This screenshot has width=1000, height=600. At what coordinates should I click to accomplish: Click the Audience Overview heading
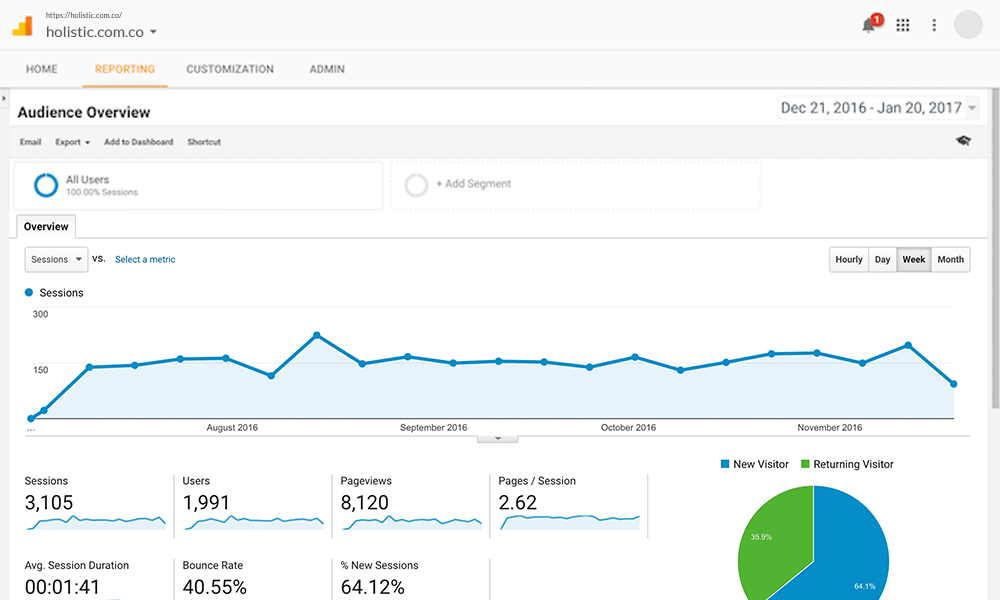84,112
